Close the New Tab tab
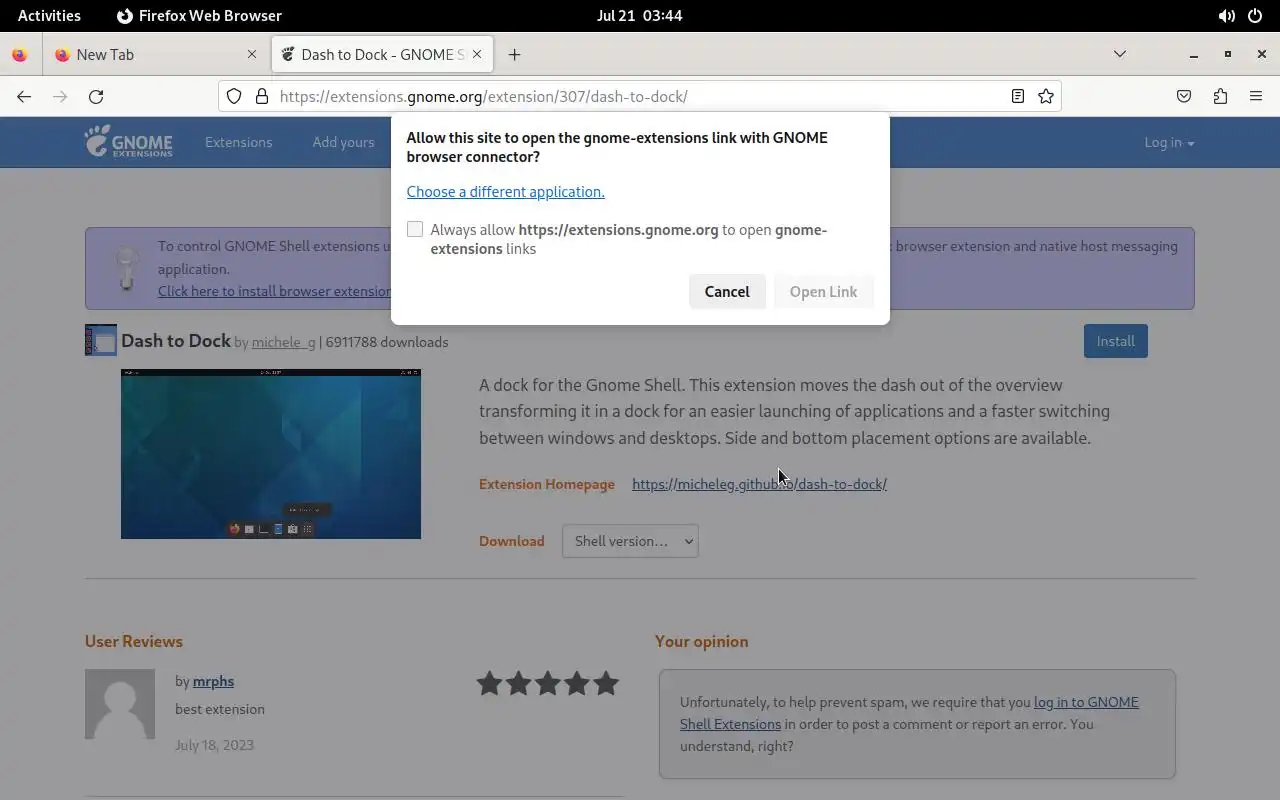 click(252, 54)
